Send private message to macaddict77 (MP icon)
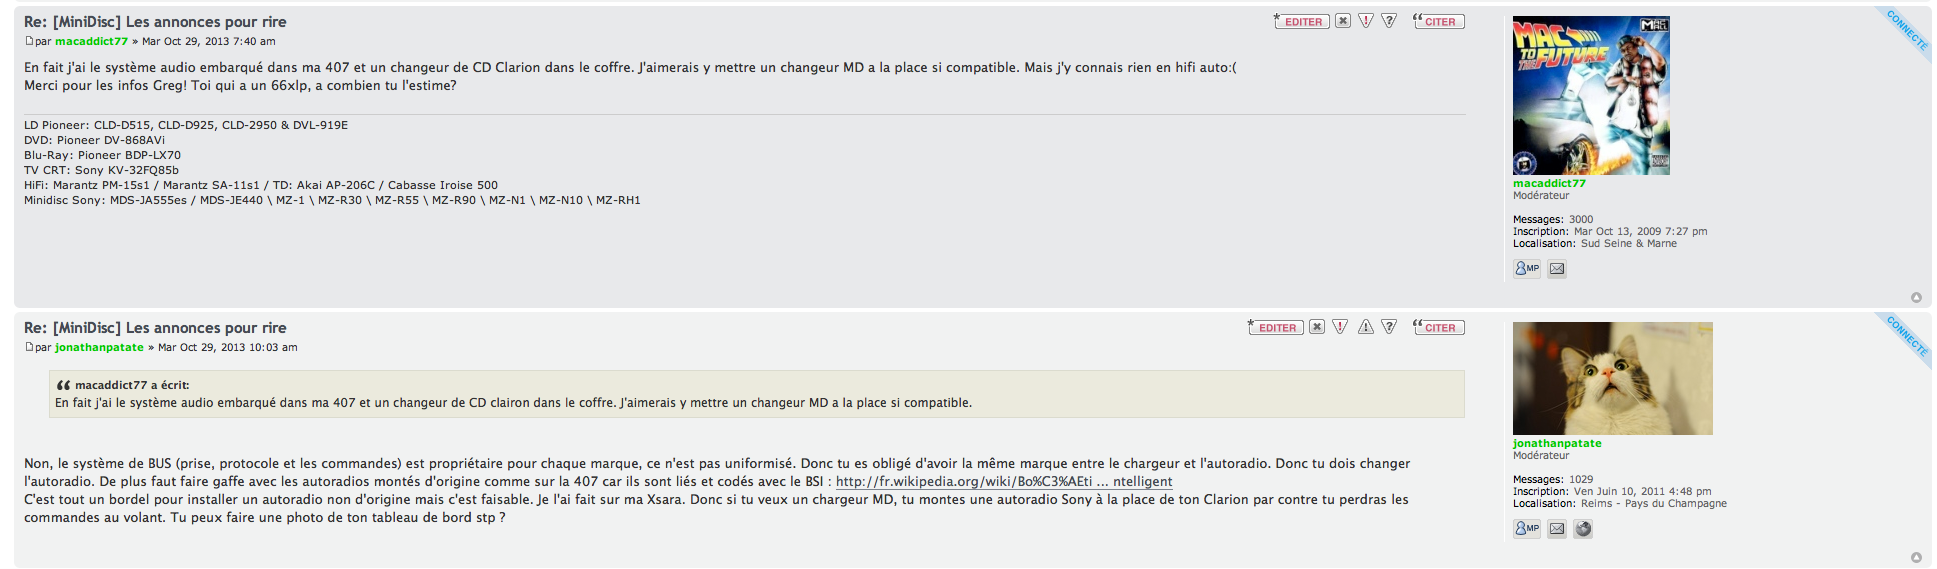This screenshot has height=569, width=1937. coord(1527,268)
